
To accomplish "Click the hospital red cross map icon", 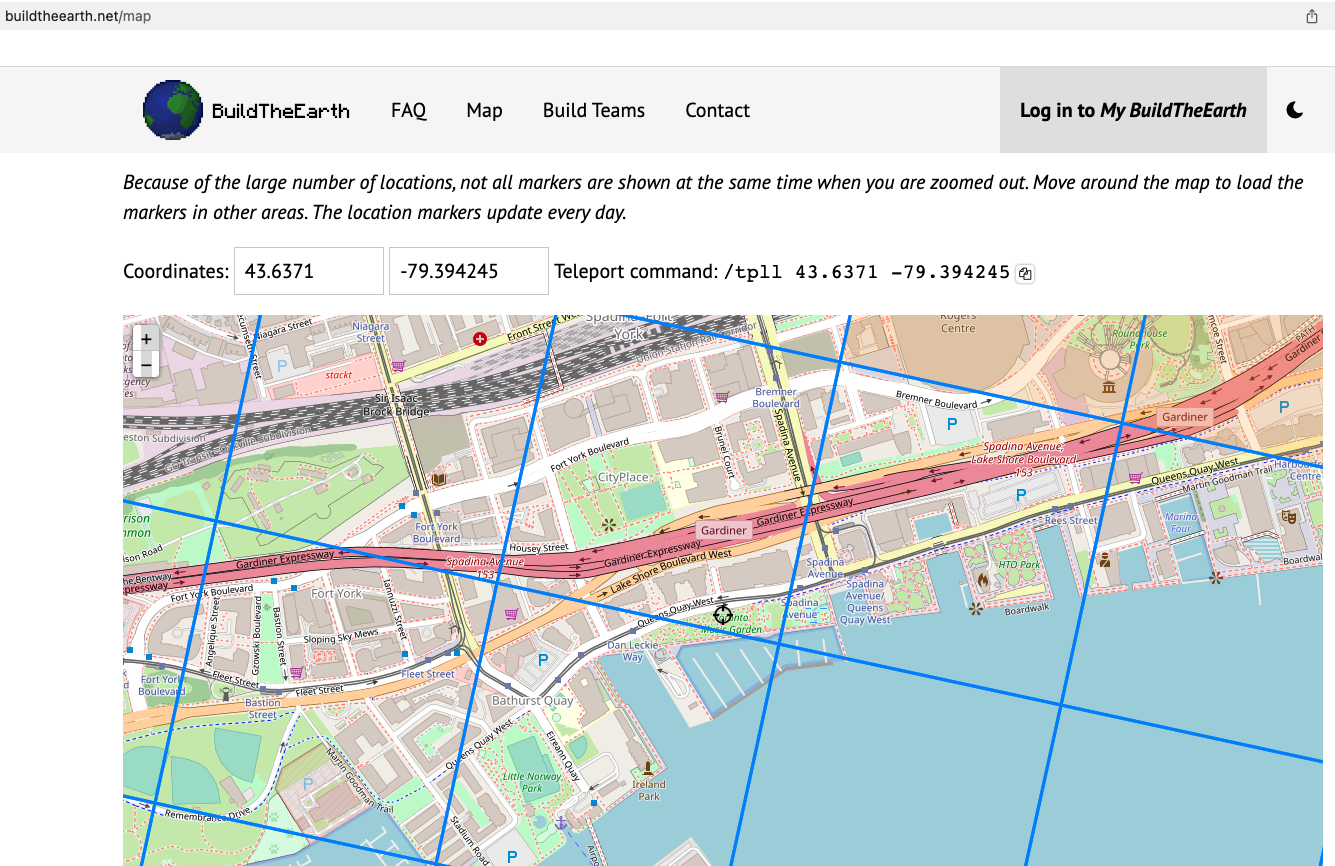I will click(480, 340).
